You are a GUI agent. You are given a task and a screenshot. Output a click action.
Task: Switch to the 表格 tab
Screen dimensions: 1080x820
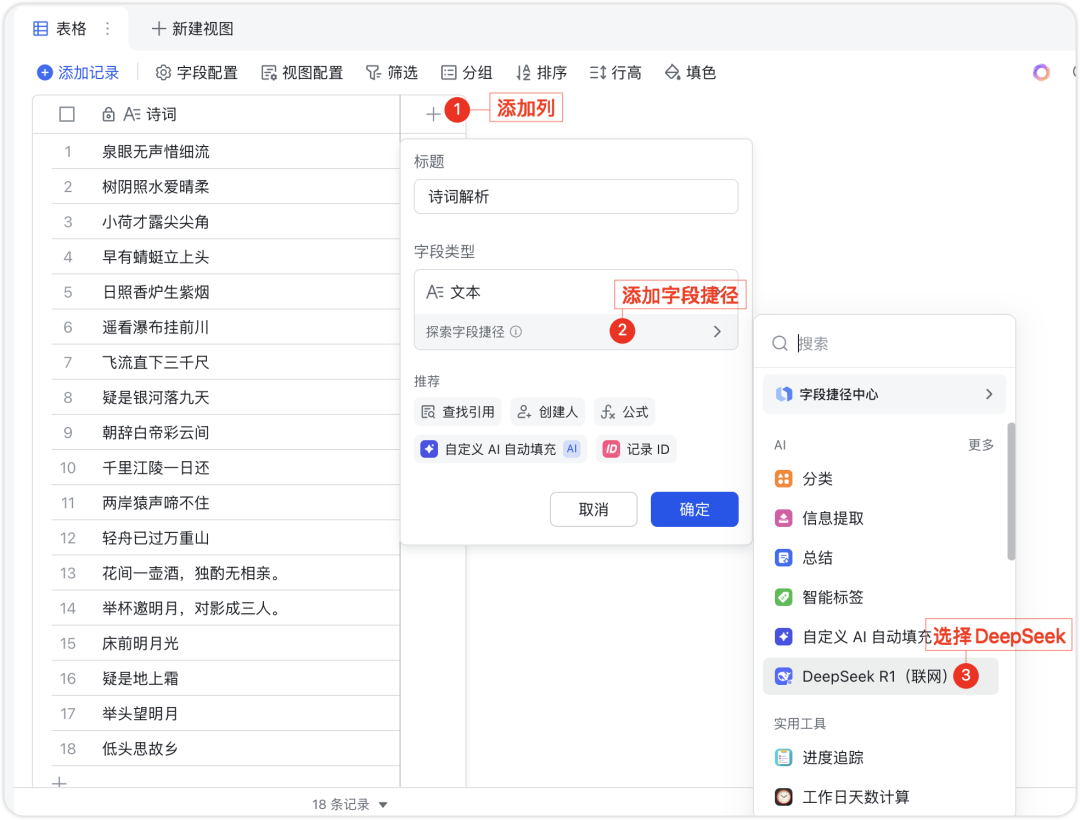[60, 28]
